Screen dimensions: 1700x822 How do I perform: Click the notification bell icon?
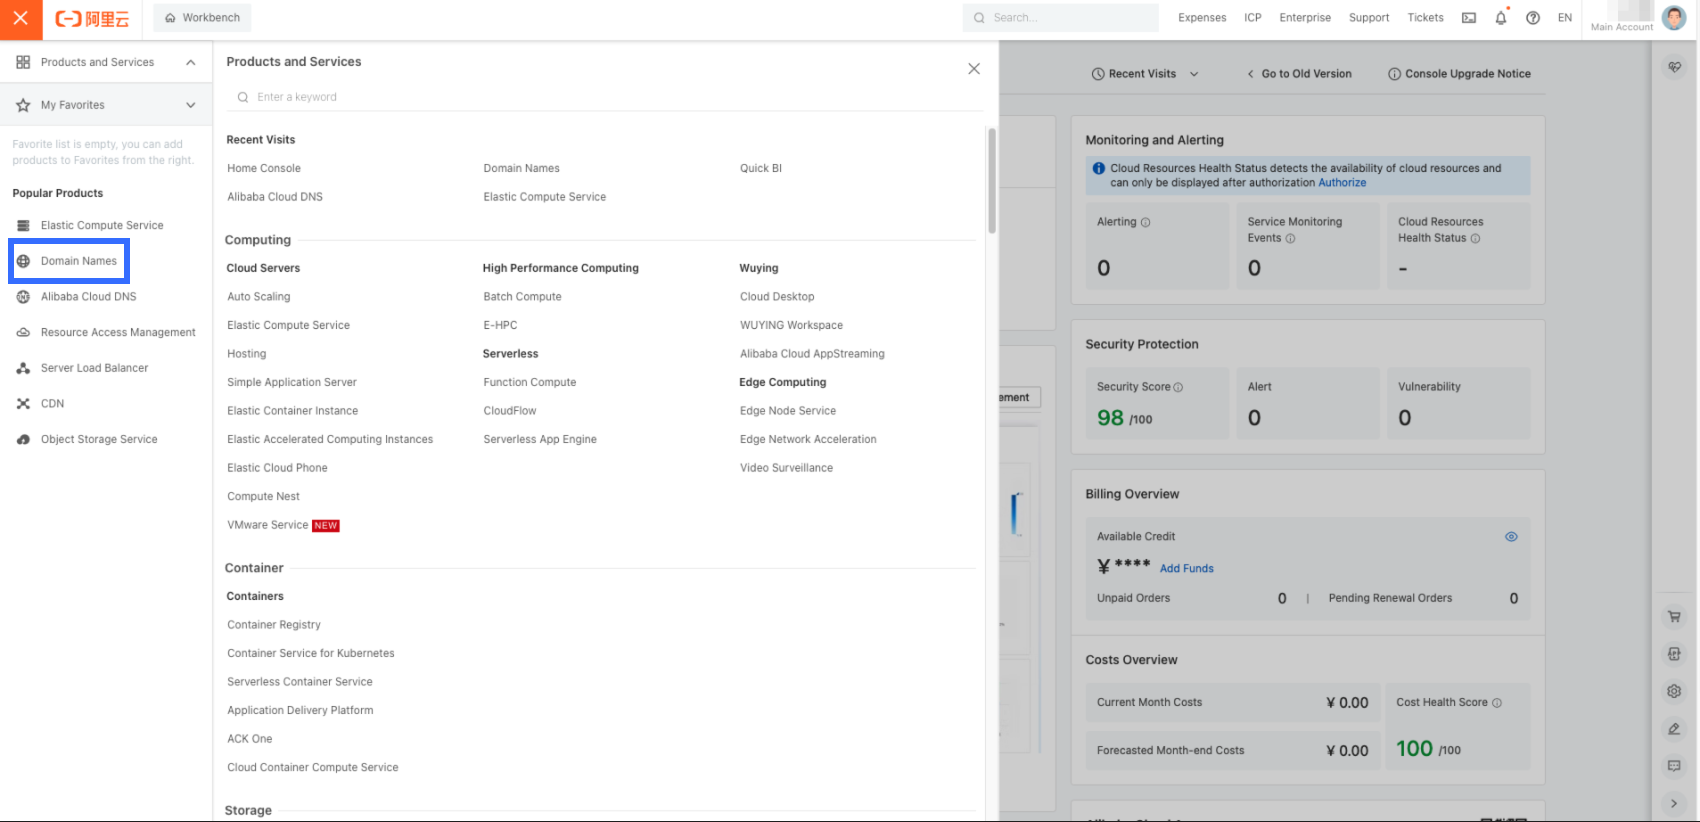1500,18
